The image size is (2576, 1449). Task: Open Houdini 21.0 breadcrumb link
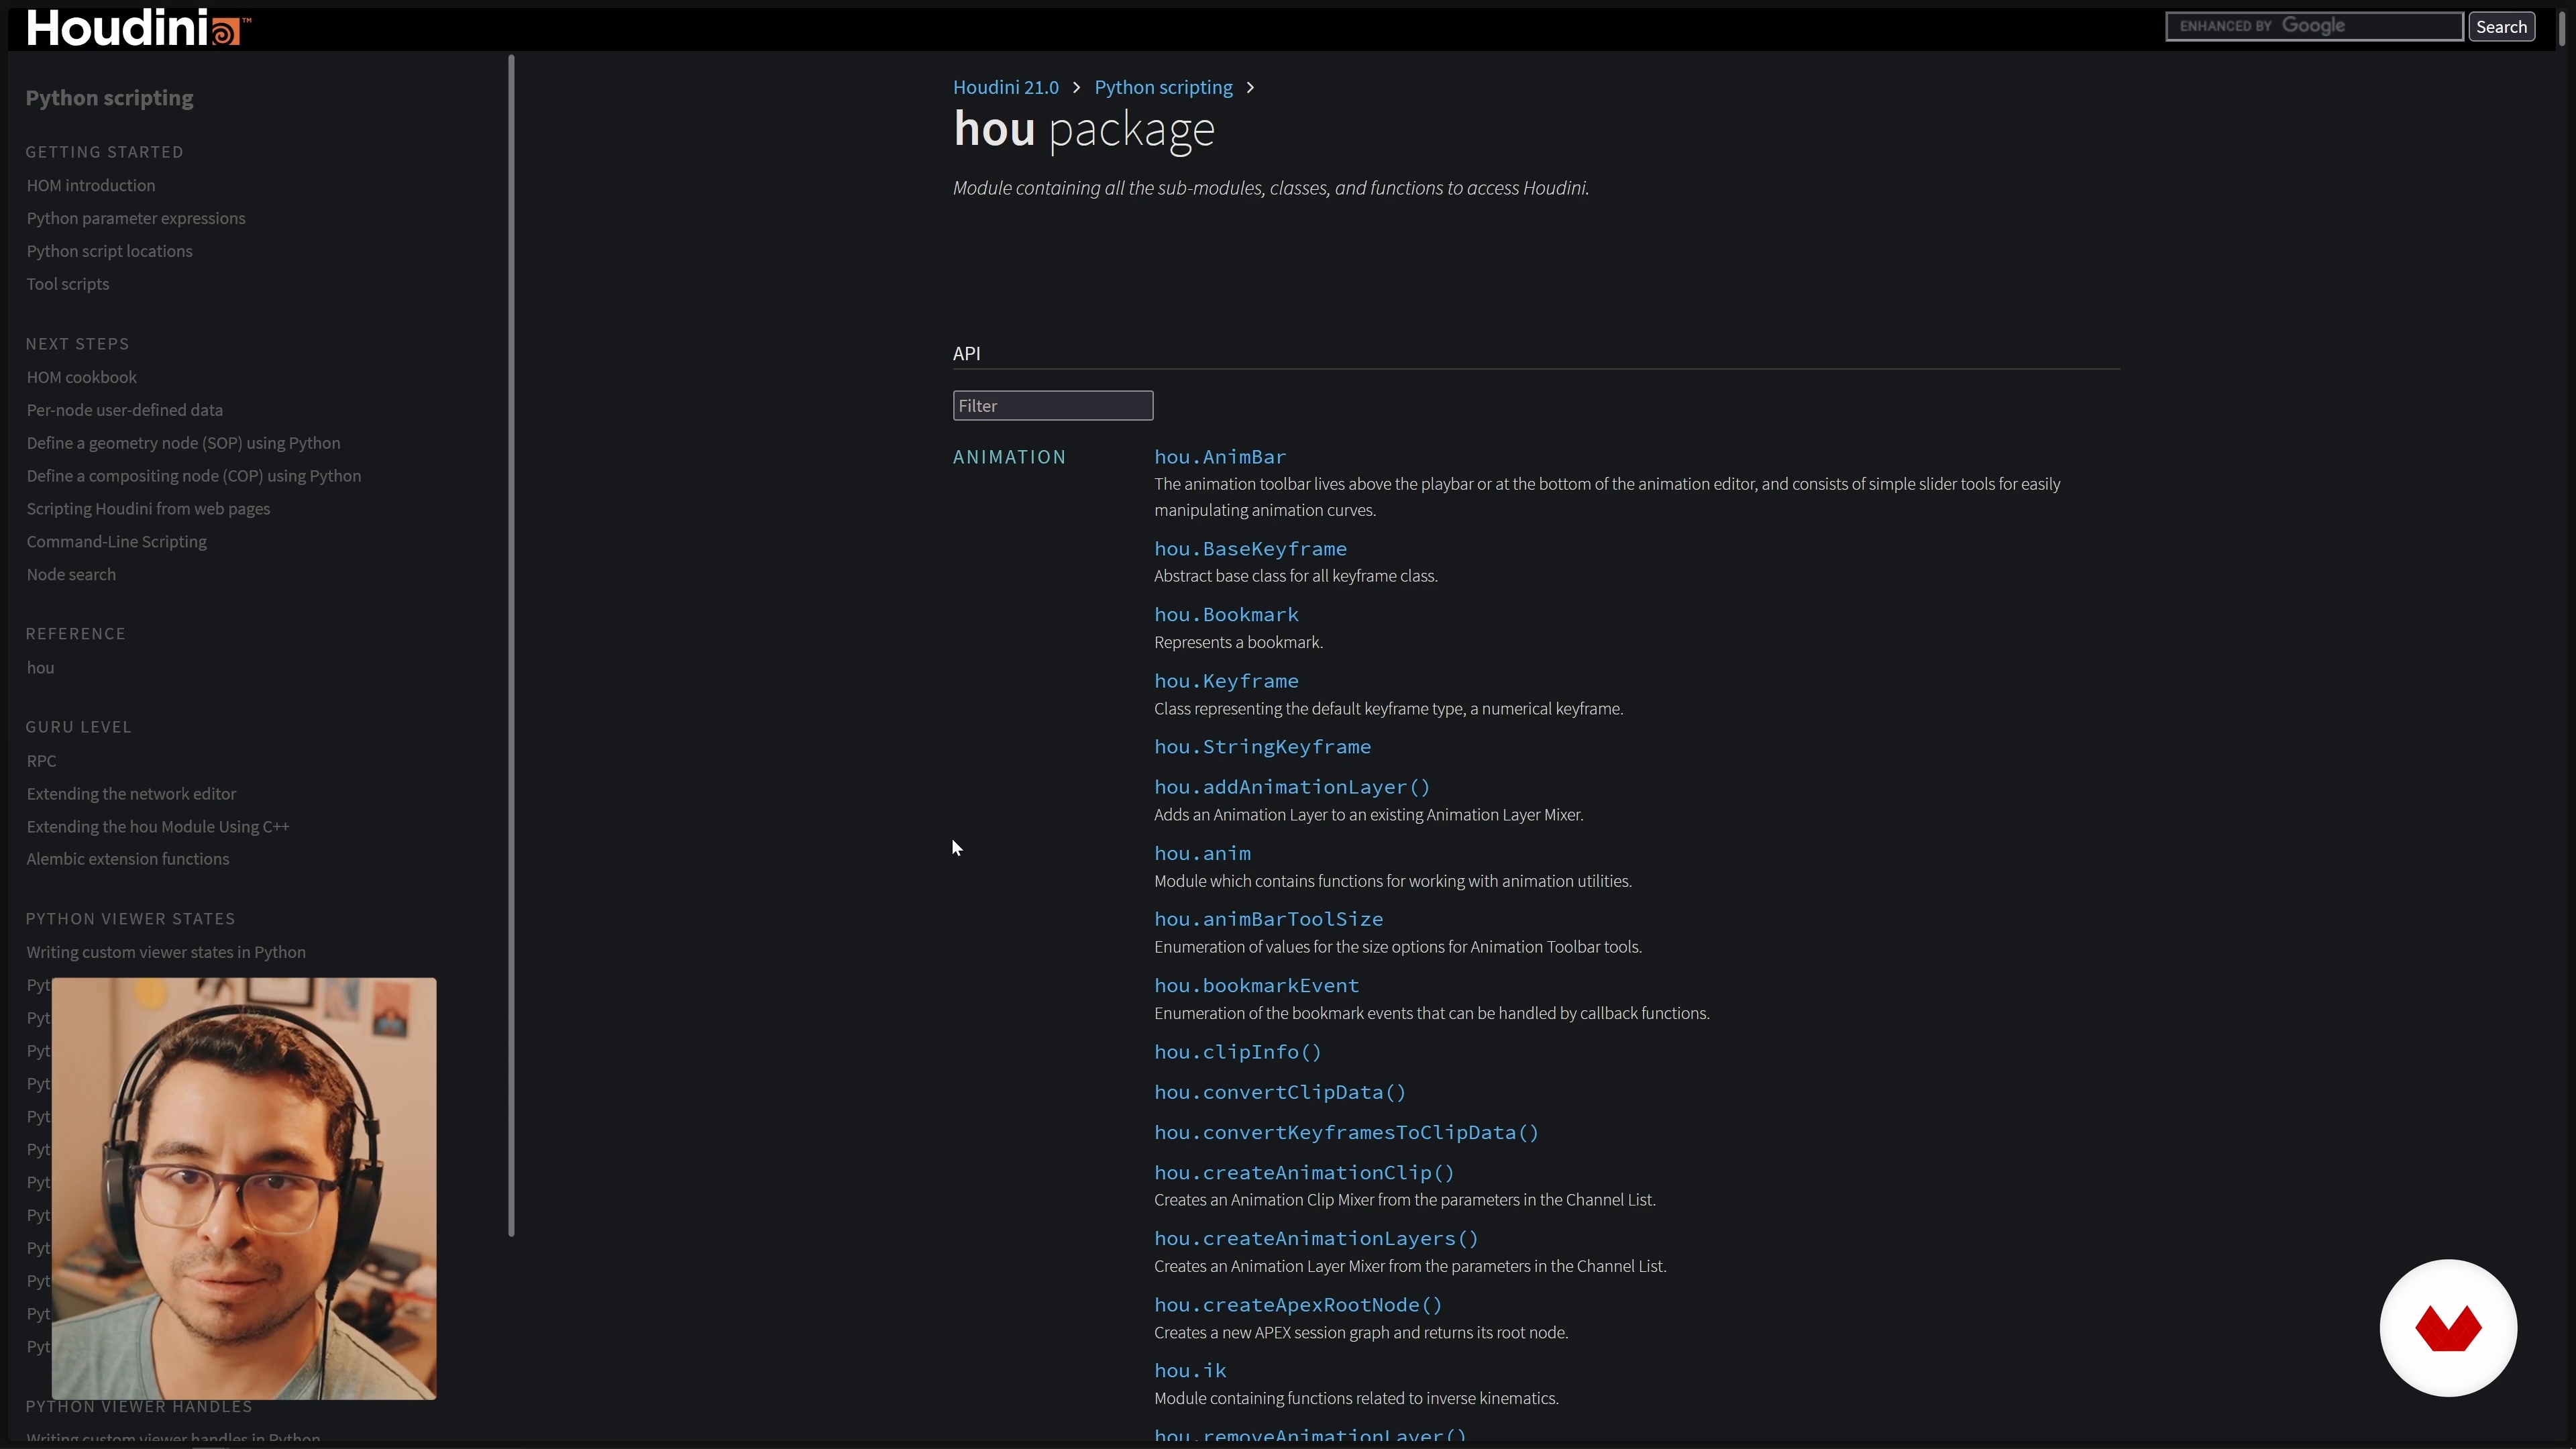tap(1005, 88)
